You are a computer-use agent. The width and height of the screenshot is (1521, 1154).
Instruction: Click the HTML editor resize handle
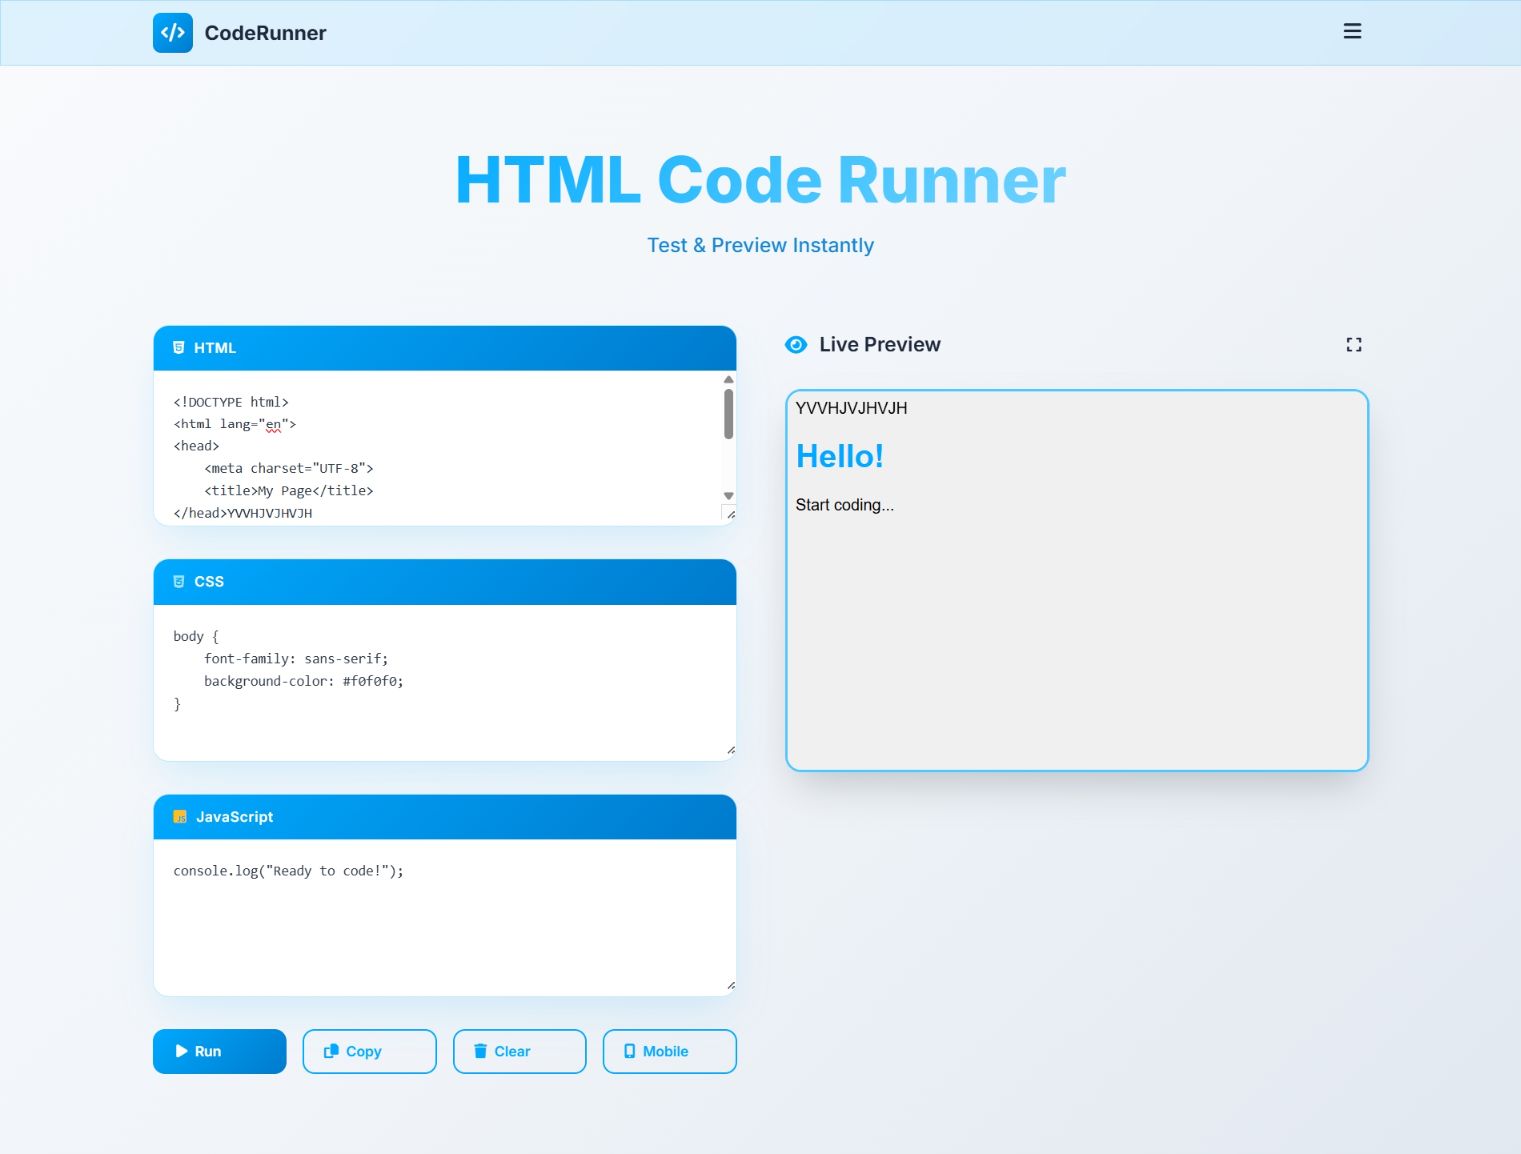[x=730, y=514]
